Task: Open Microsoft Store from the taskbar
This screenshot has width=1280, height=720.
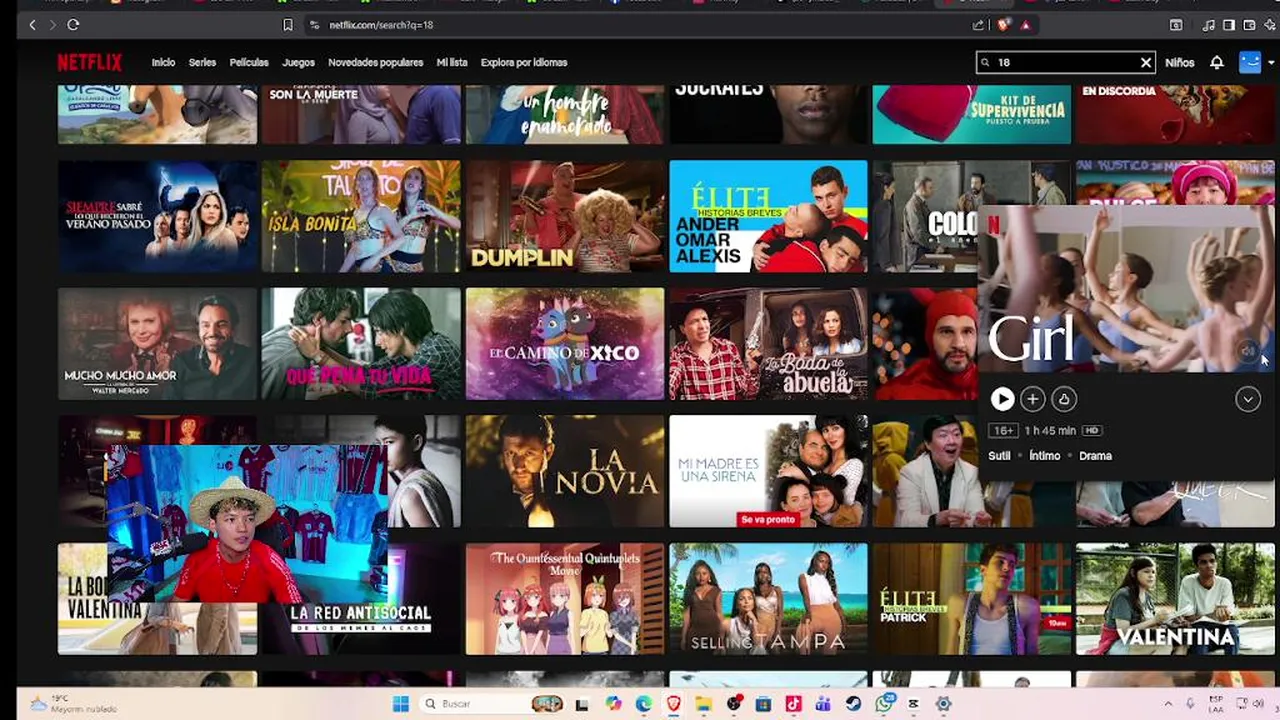Action: pos(763,704)
